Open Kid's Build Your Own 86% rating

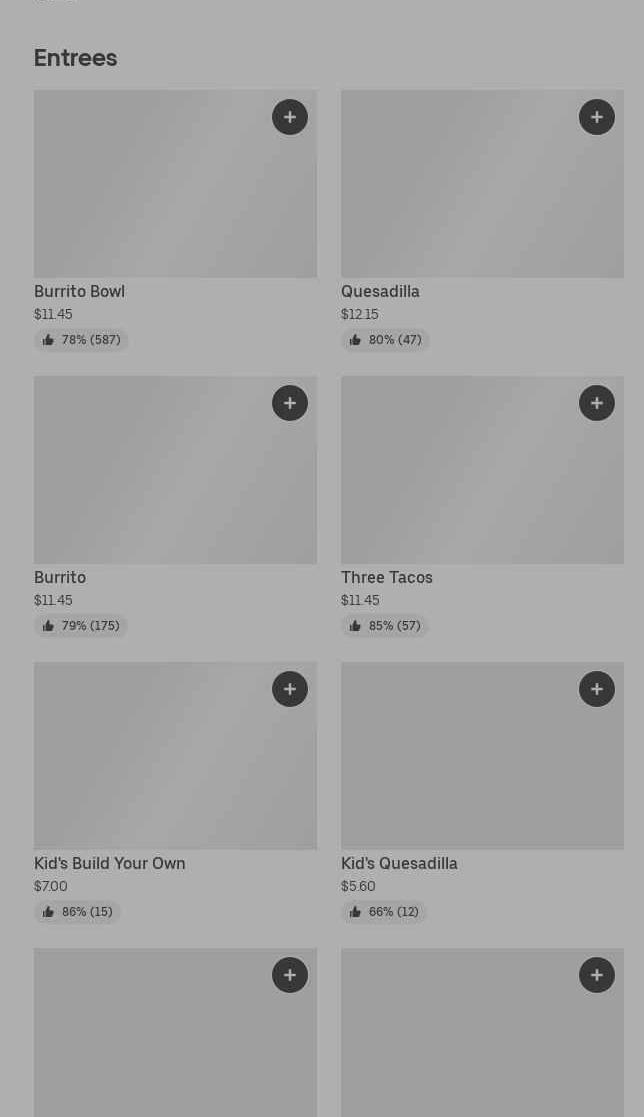coord(77,912)
